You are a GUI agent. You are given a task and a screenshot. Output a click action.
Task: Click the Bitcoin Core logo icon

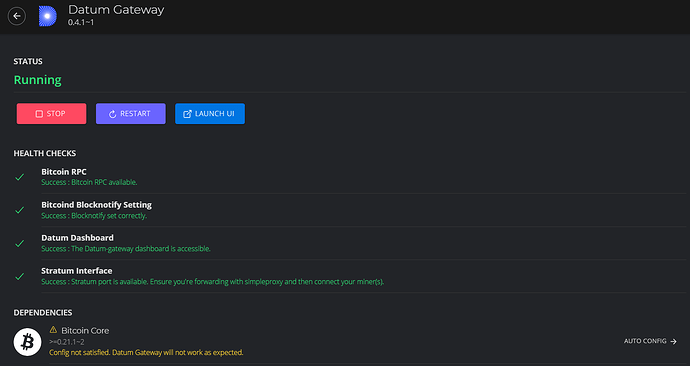click(27, 342)
